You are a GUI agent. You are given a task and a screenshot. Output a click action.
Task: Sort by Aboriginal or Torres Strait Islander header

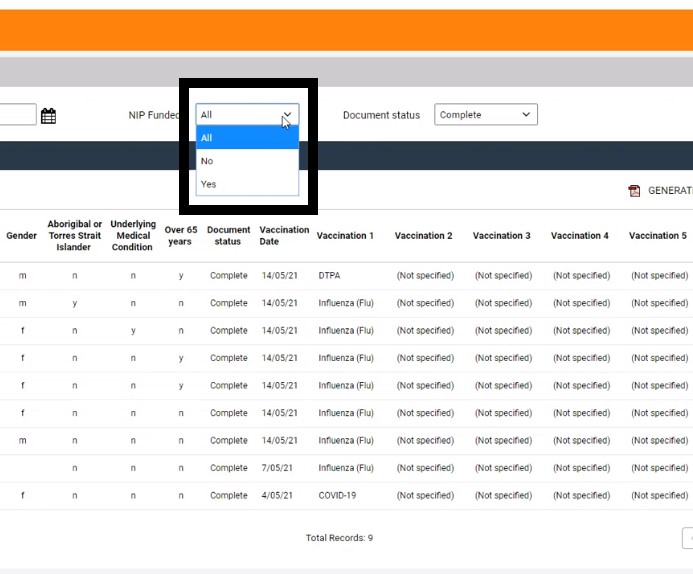click(74, 236)
